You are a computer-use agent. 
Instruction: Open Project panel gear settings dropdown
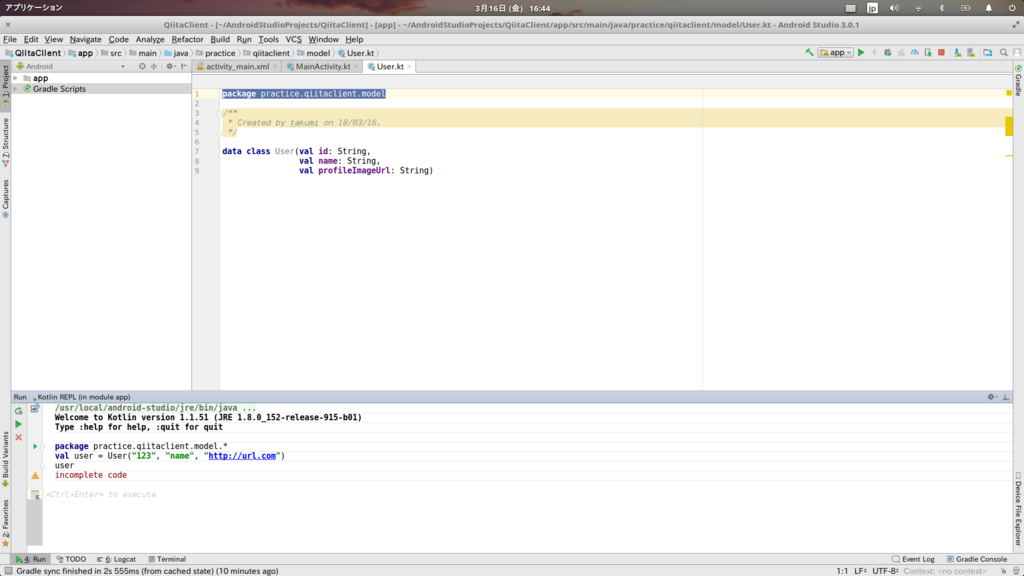click(x=170, y=66)
